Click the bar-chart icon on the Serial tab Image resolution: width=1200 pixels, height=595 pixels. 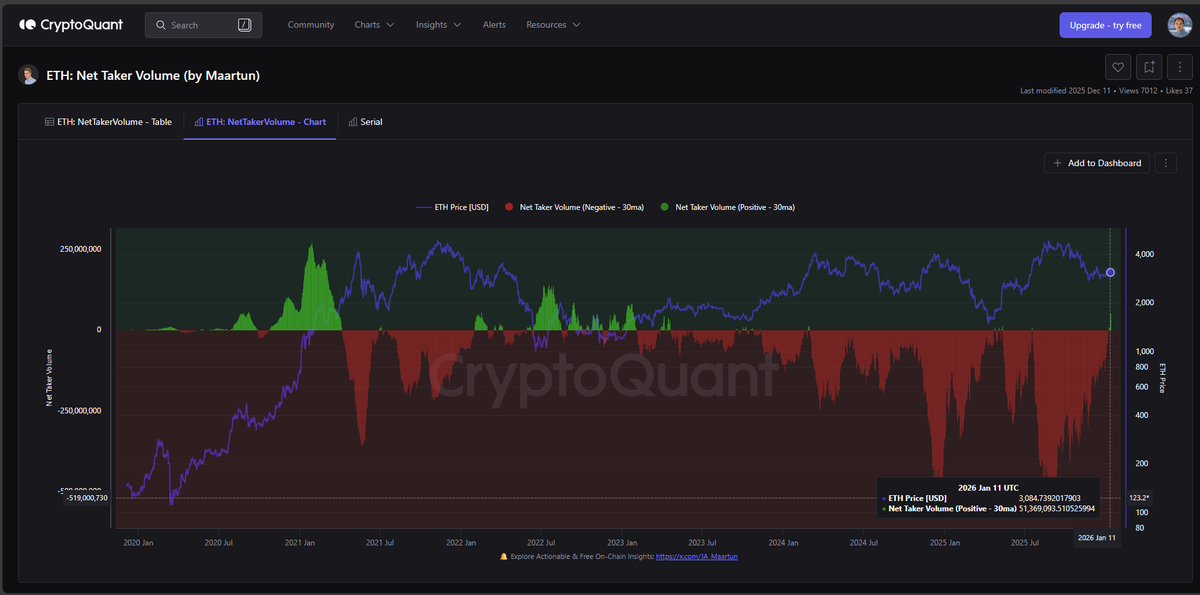tap(353, 122)
